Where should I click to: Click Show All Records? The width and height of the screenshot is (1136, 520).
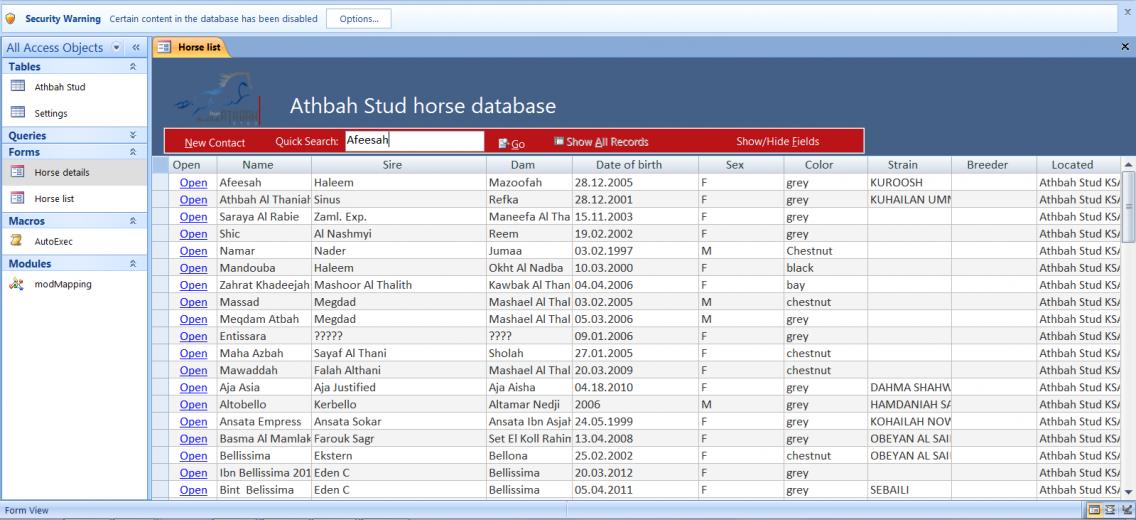tap(601, 142)
